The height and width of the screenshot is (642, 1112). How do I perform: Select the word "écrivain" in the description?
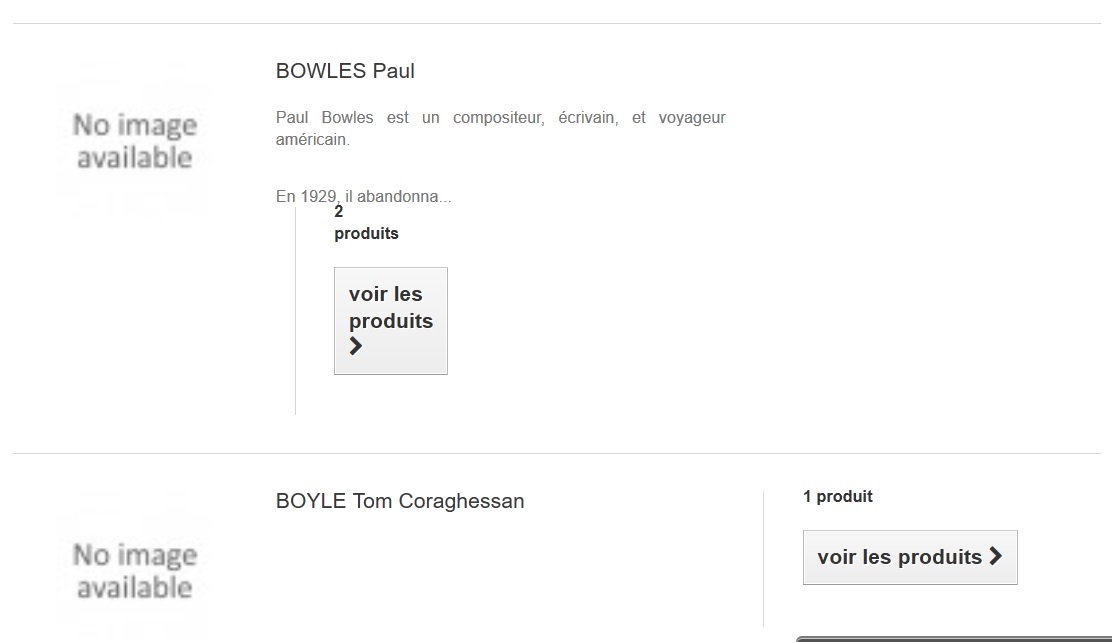pyautogui.click(x=588, y=118)
